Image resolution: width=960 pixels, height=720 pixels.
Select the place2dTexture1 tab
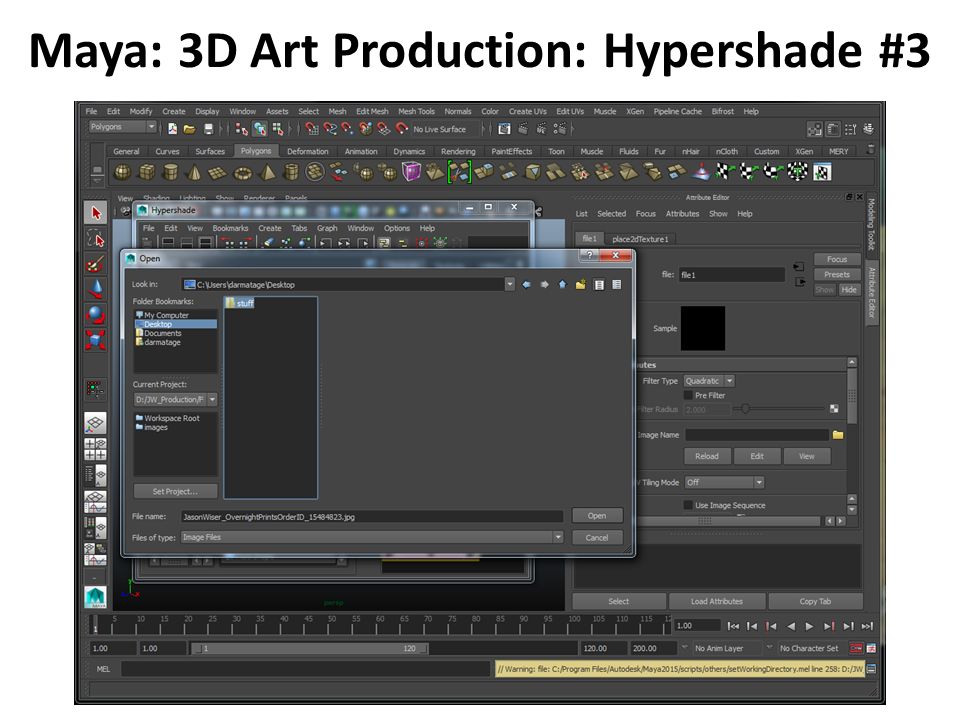640,239
